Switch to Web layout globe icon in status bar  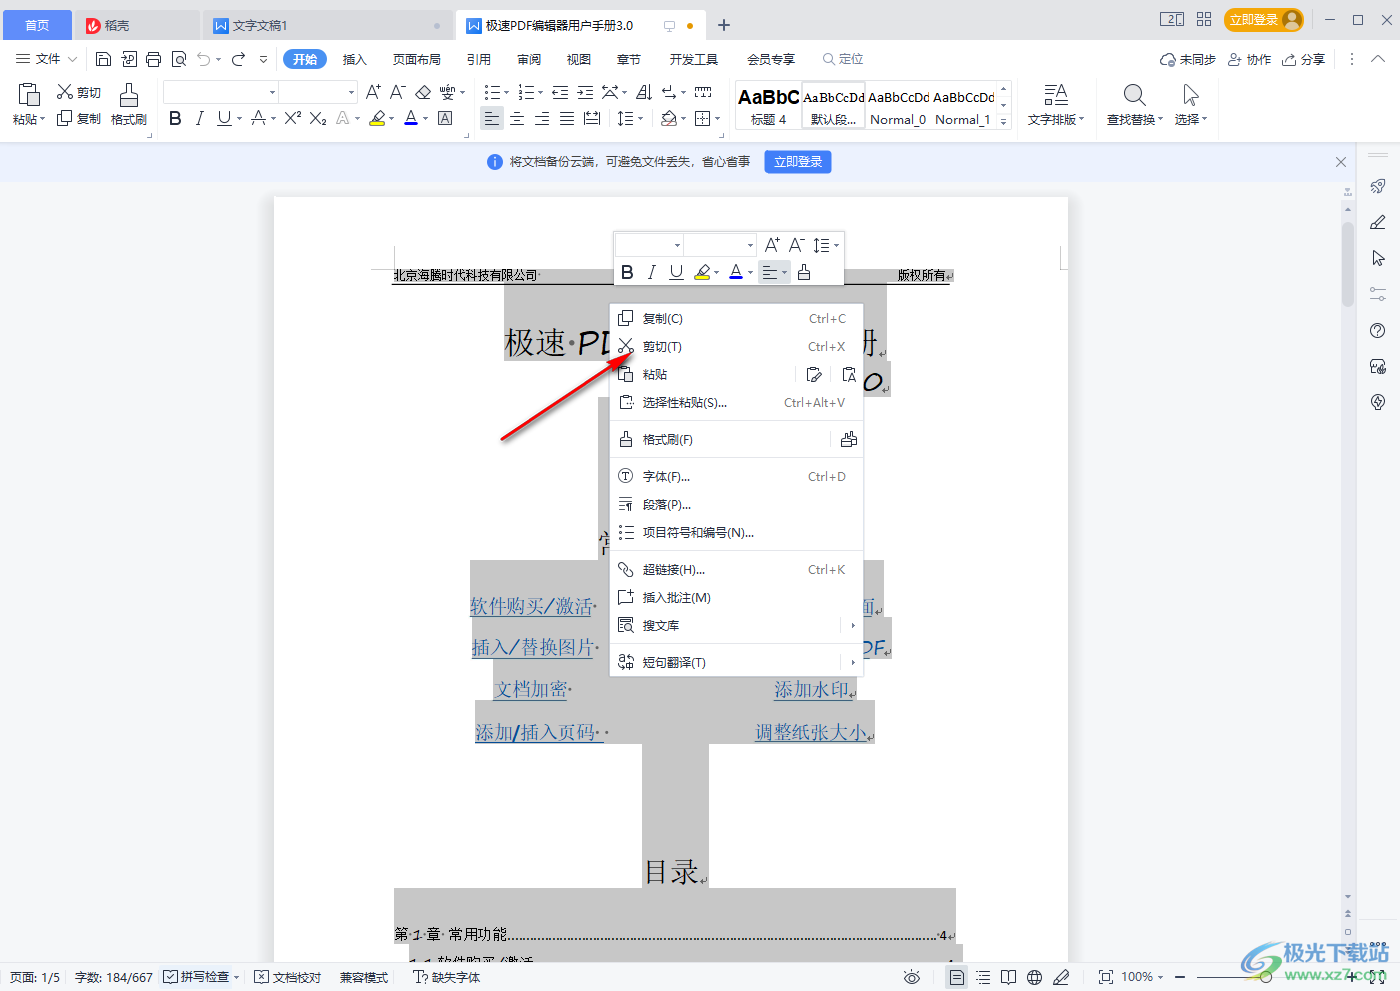coord(1035,977)
